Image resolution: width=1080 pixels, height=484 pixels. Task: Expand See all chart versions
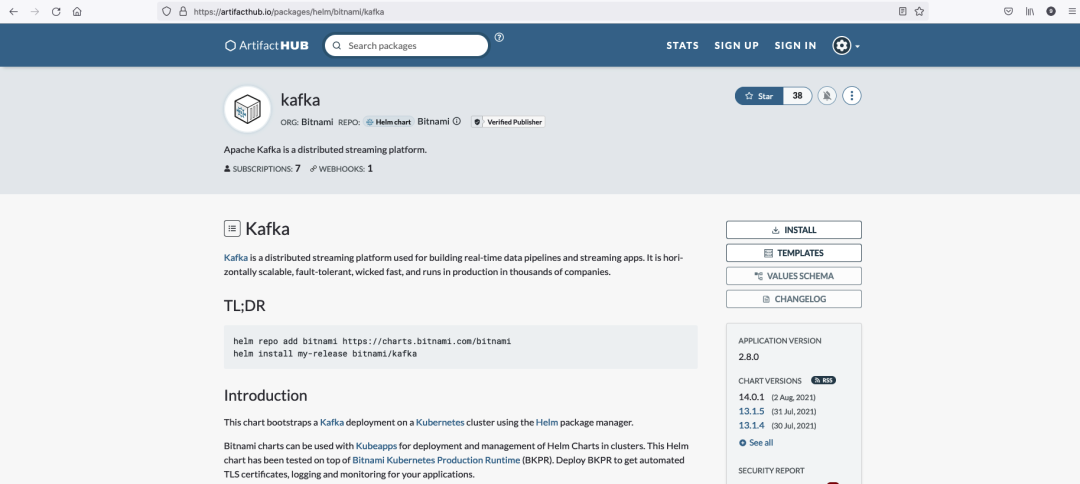[x=756, y=443]
